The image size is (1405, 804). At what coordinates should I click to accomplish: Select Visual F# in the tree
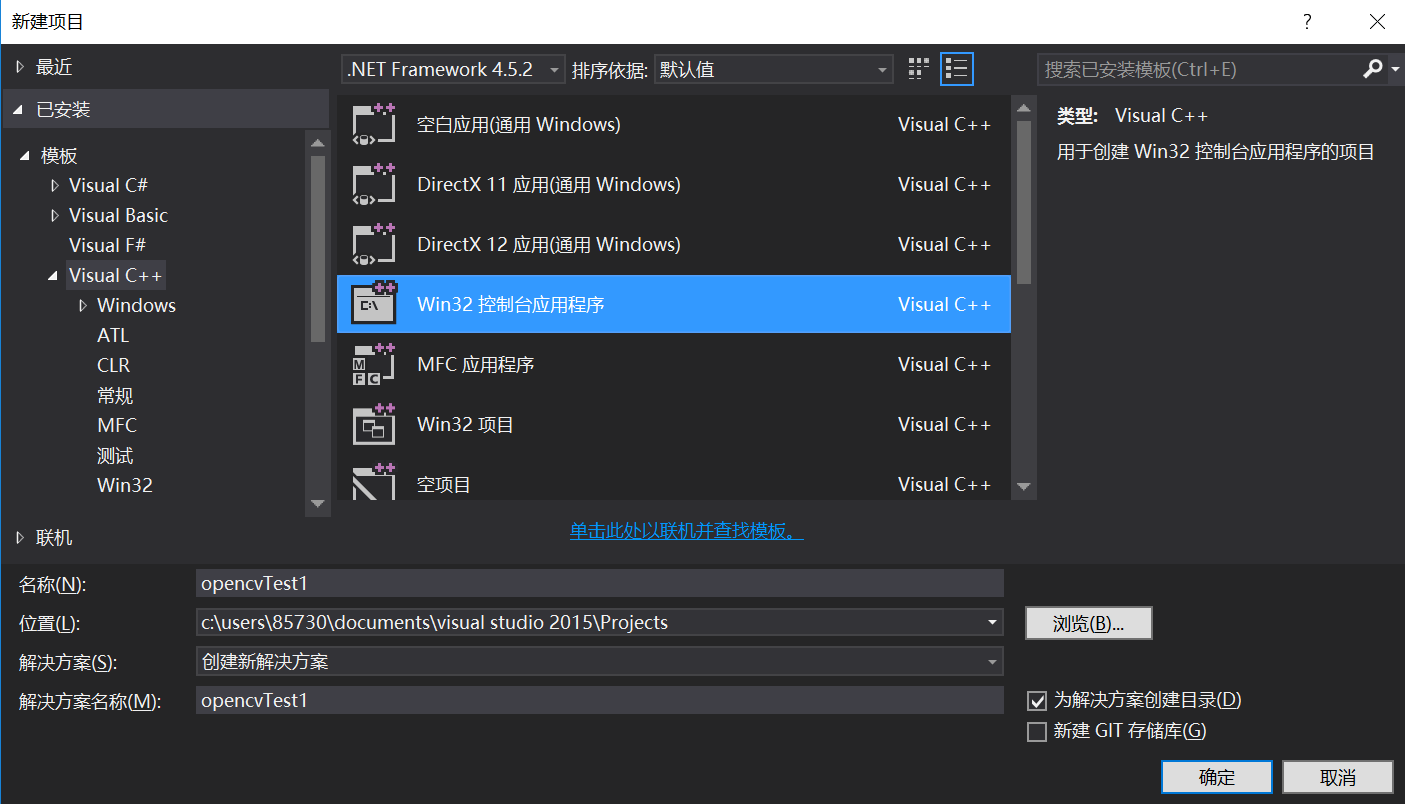tap(107, 245)
